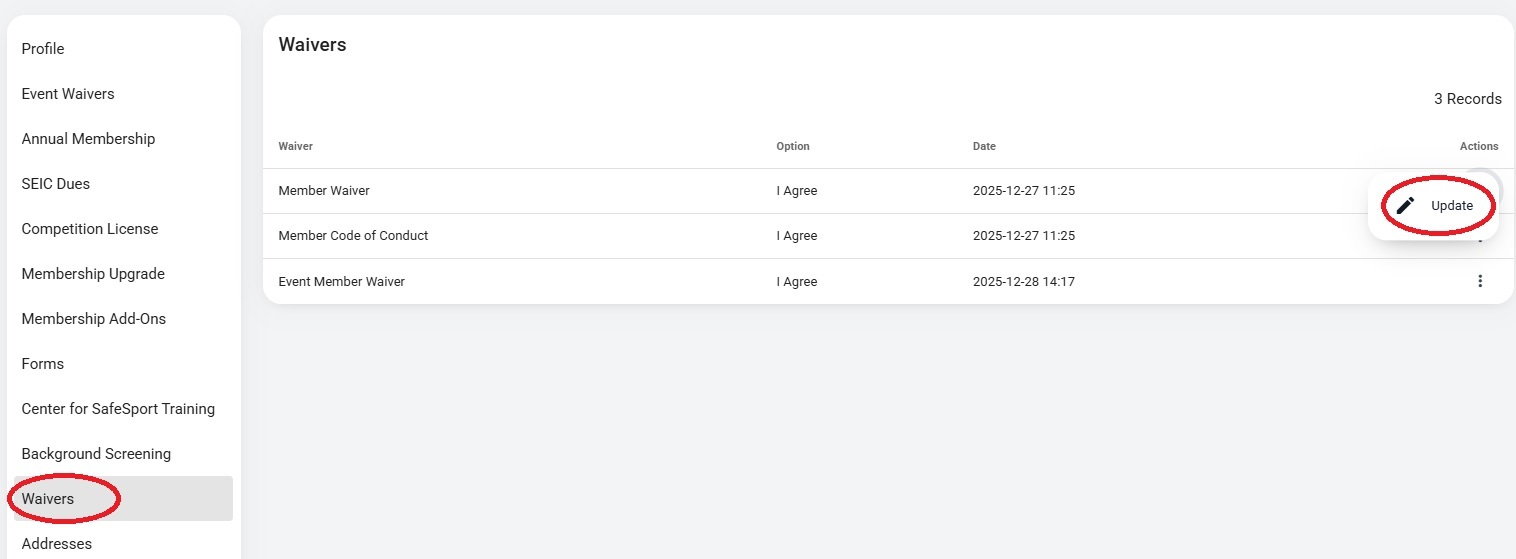Open the actions menu for Event Member Waiver
The image size is (1516, 559).
pyautogui.click(x=1480, y=281)
